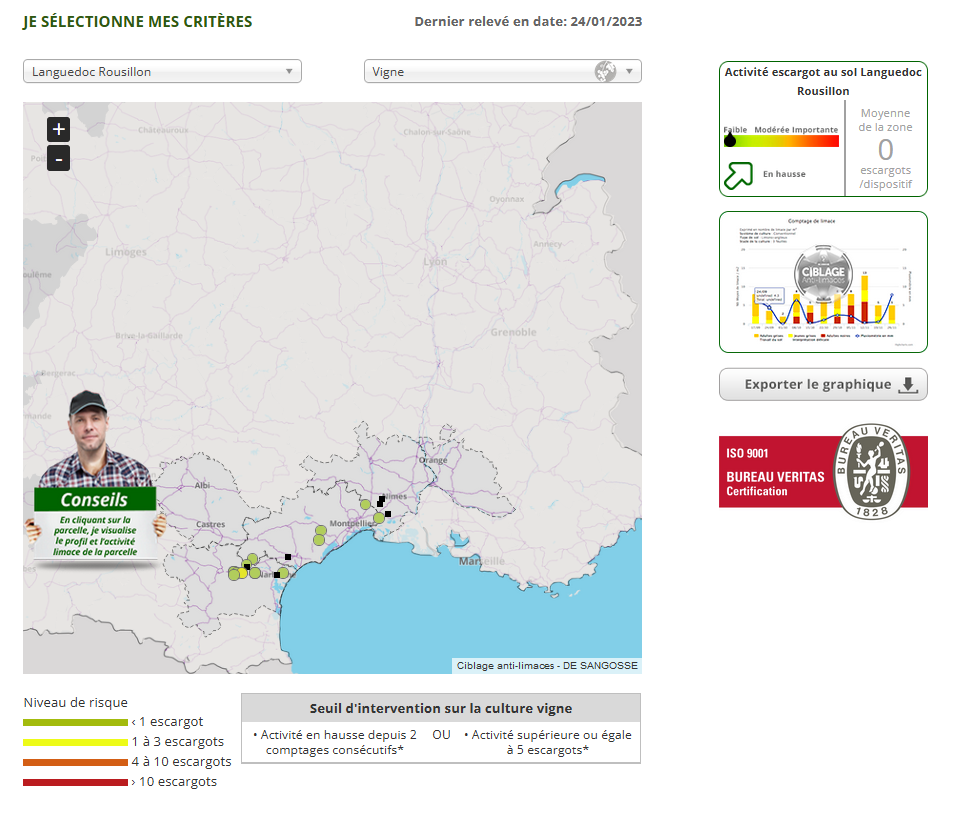The image size is (974, 833).
Task: Click the 'Ciblage anti-limaces - DE SANGOSSE' attribution
Action: click(546, 665)
